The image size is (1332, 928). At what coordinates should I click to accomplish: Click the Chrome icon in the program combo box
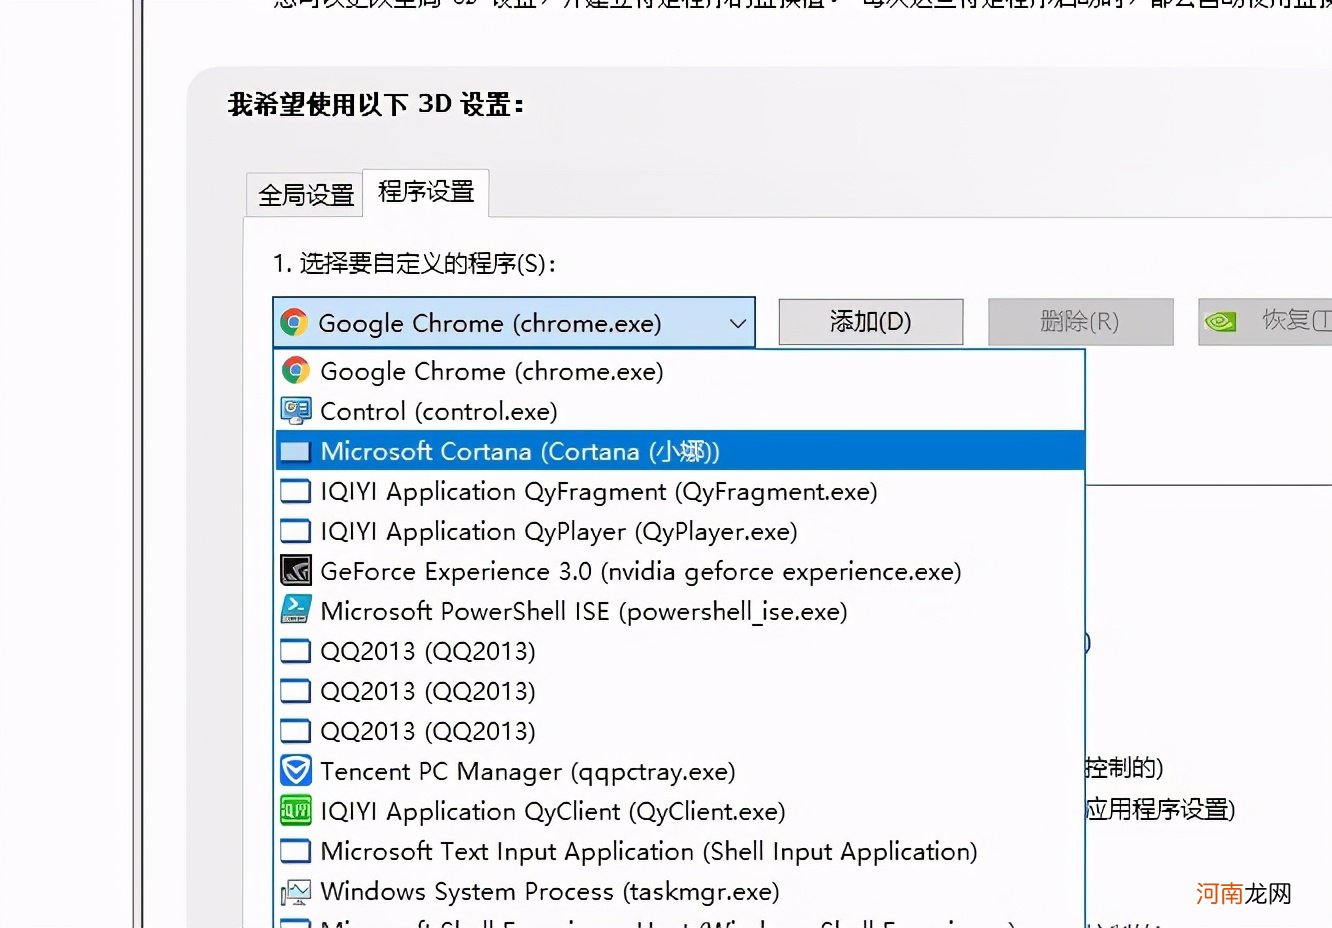click(293, 322)
